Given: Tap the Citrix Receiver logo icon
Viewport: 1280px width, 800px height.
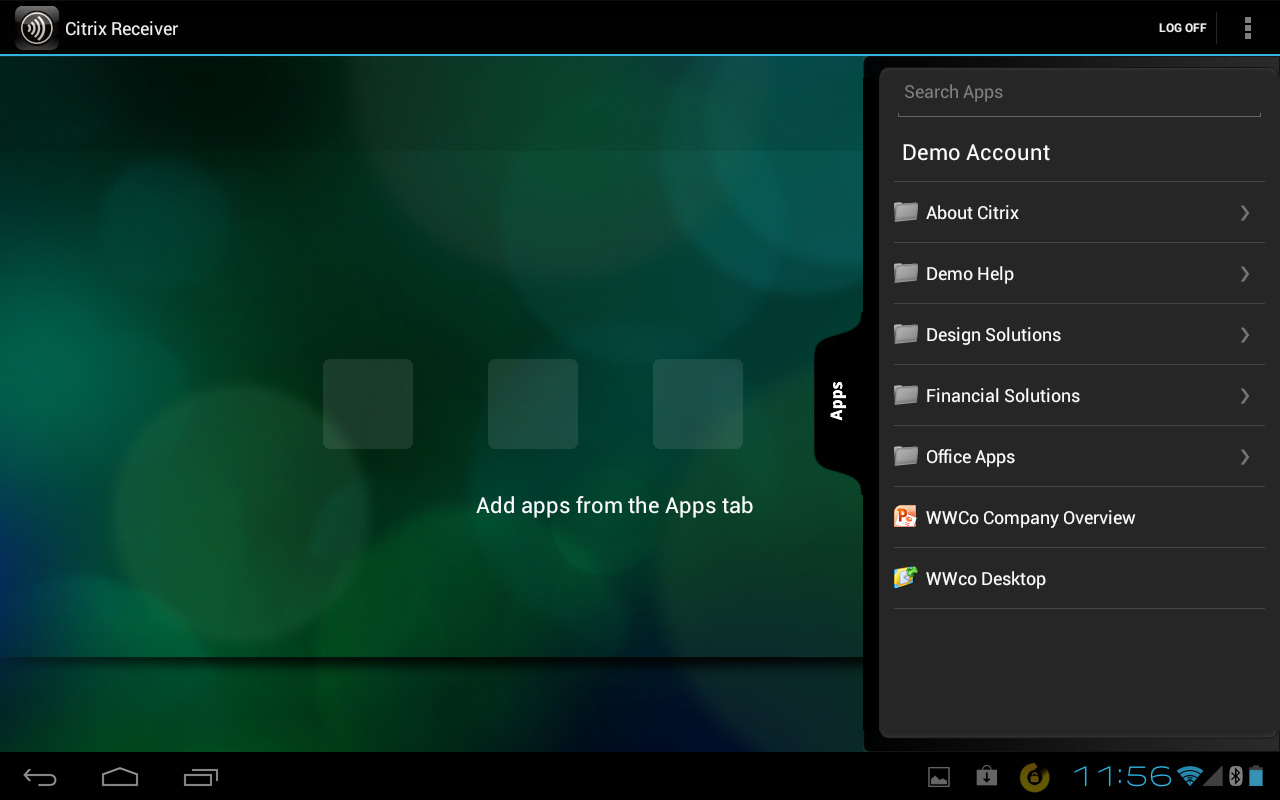Looking at the screenshot, I should click(x=37, y=28).
